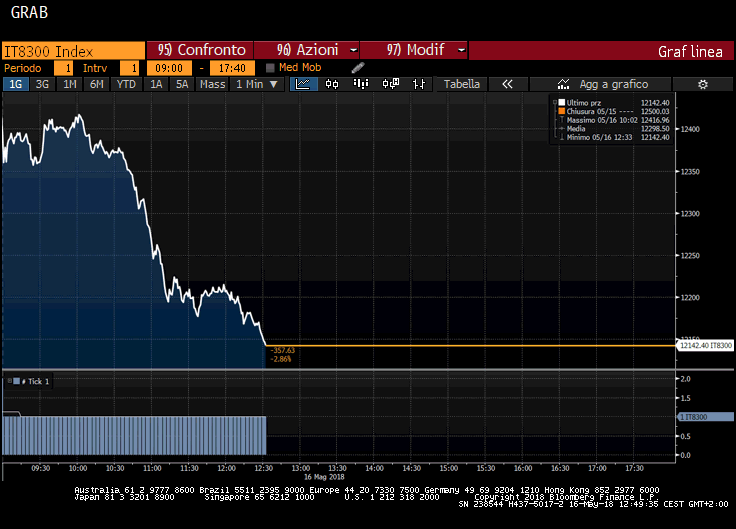Click the pencil edit icon beside Med Mob
This screenshot has width=736, height=529.
[358, 68]
